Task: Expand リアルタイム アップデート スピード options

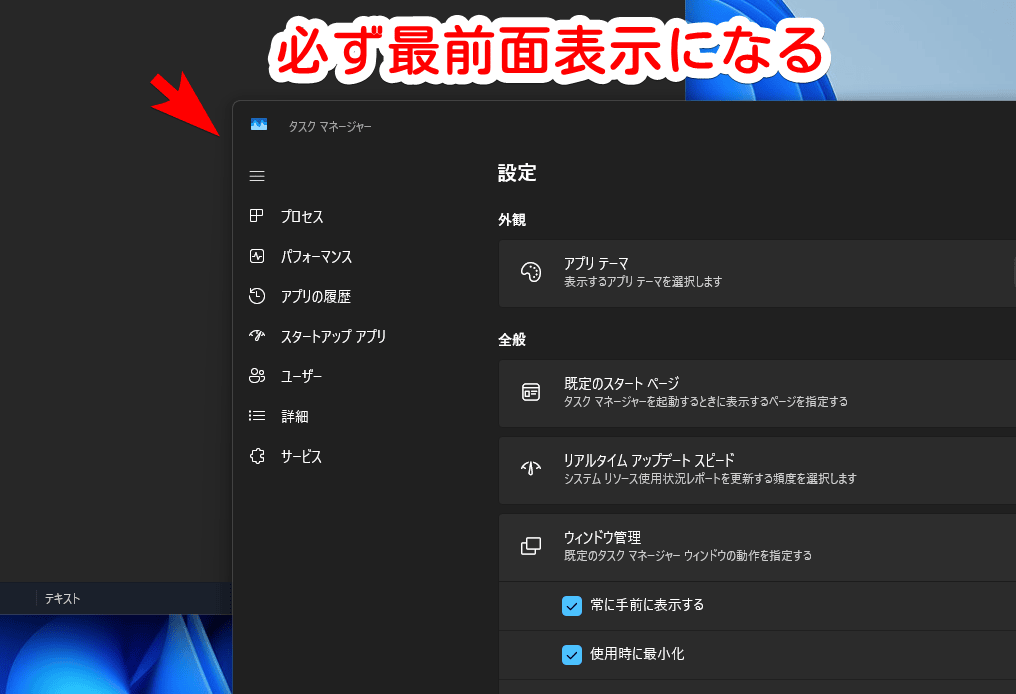Action: click(x=700, y=470)
